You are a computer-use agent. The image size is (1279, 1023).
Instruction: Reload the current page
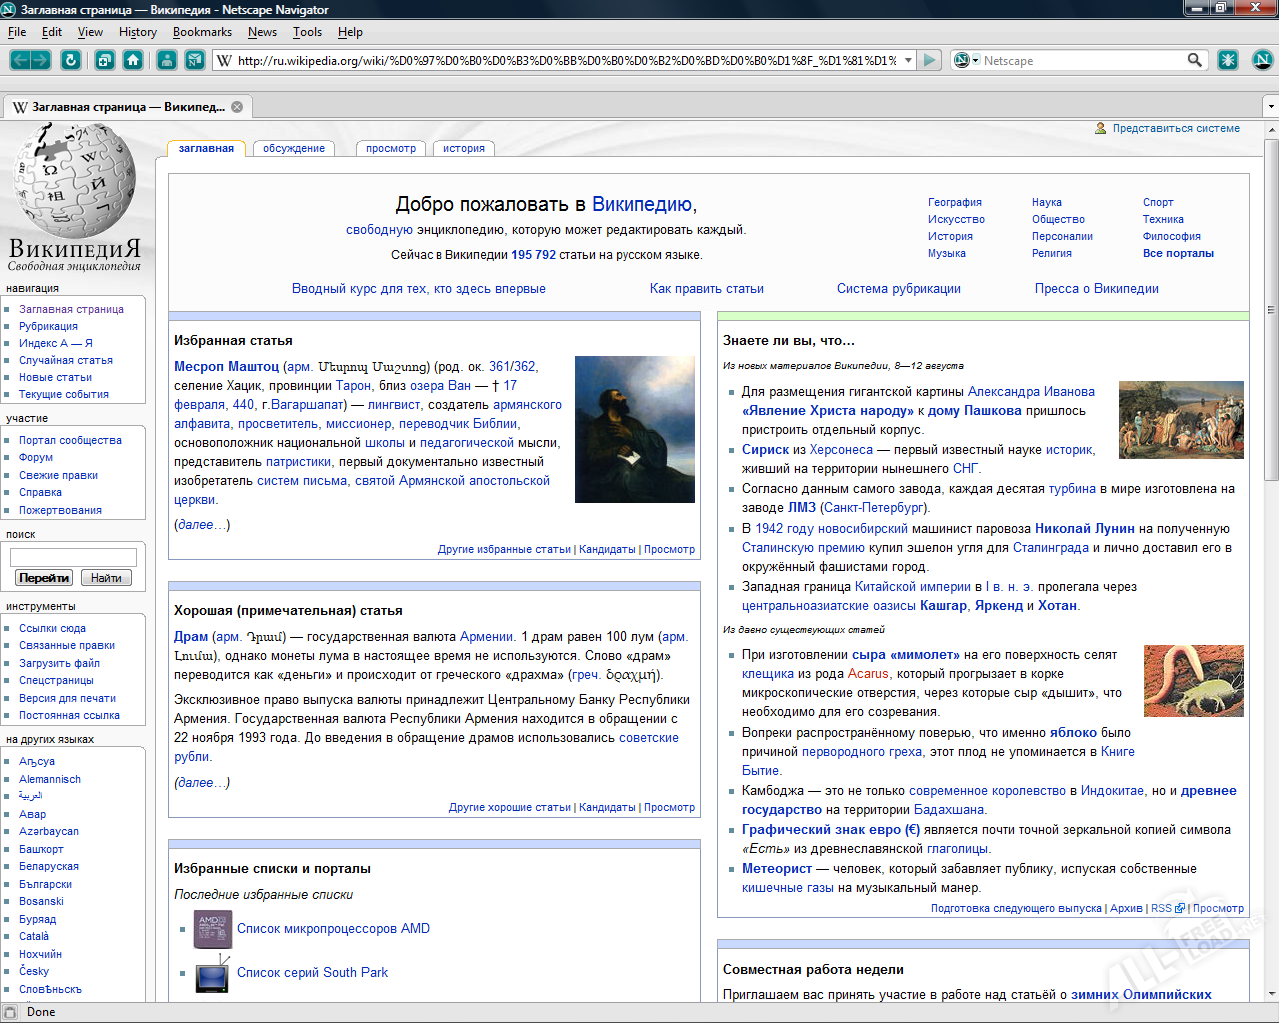tap(70, 60)
